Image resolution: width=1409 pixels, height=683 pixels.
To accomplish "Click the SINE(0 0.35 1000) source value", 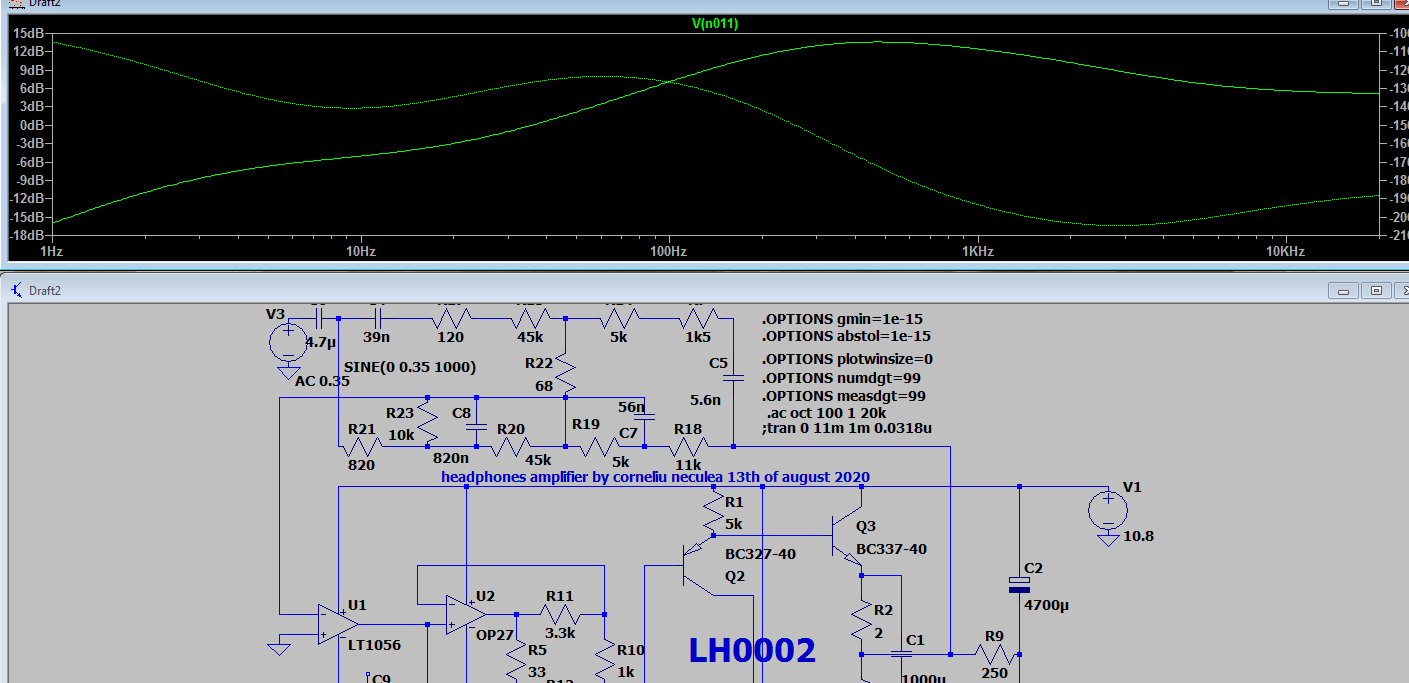I will pyautogui.click(x=410, y=367).
